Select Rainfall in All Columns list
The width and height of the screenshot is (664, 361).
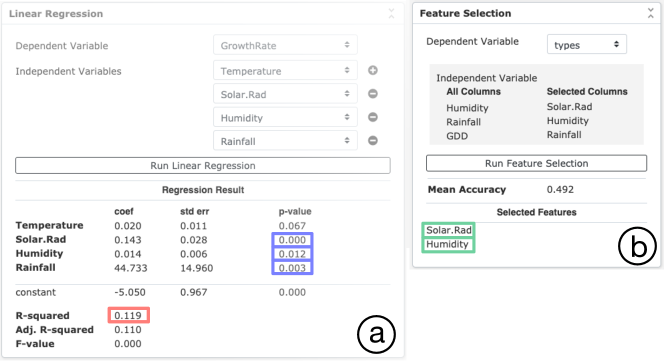463,122
